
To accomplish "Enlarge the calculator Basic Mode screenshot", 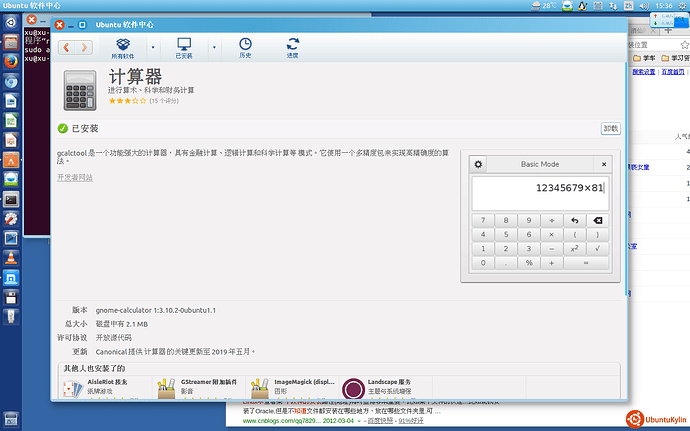I will (x=540, y=216).
